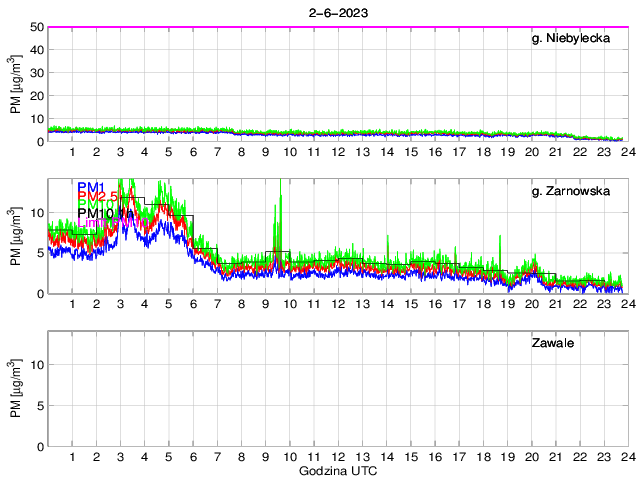Click the bottom chart PM y-axis label
The image size is (640, 480).
[15, 389]
